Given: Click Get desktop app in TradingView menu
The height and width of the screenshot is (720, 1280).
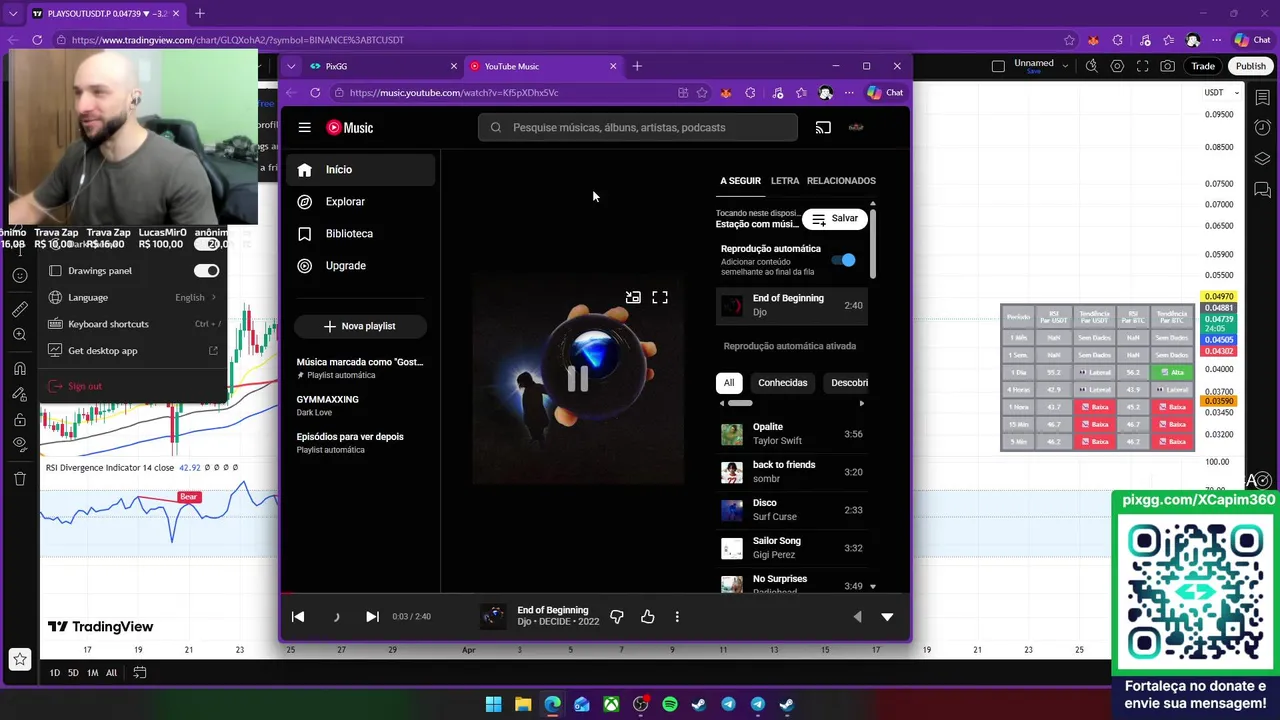Looking at the screenshot, I should click(x=133, y=351).
